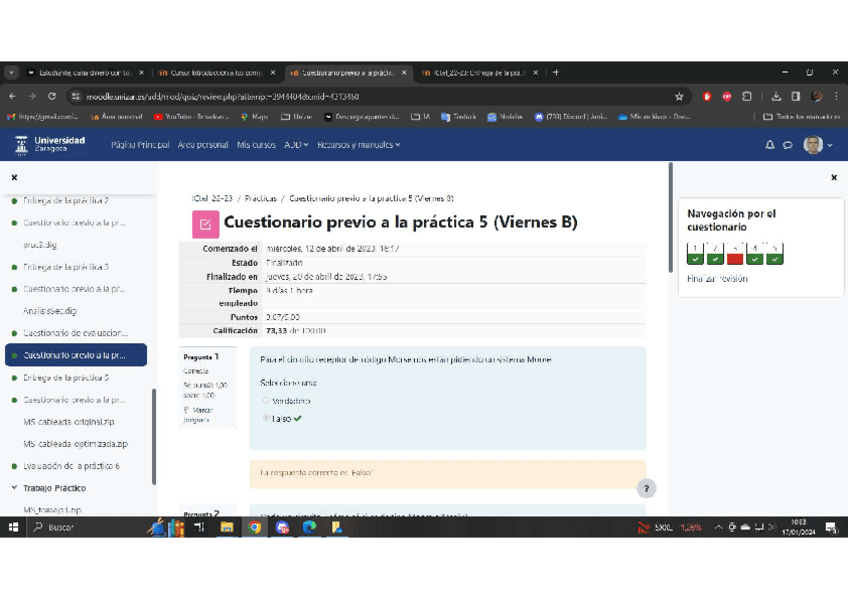Open the Maps bookmark in bookmarks bar
848x599 pixels.
(x=255, y=117)
